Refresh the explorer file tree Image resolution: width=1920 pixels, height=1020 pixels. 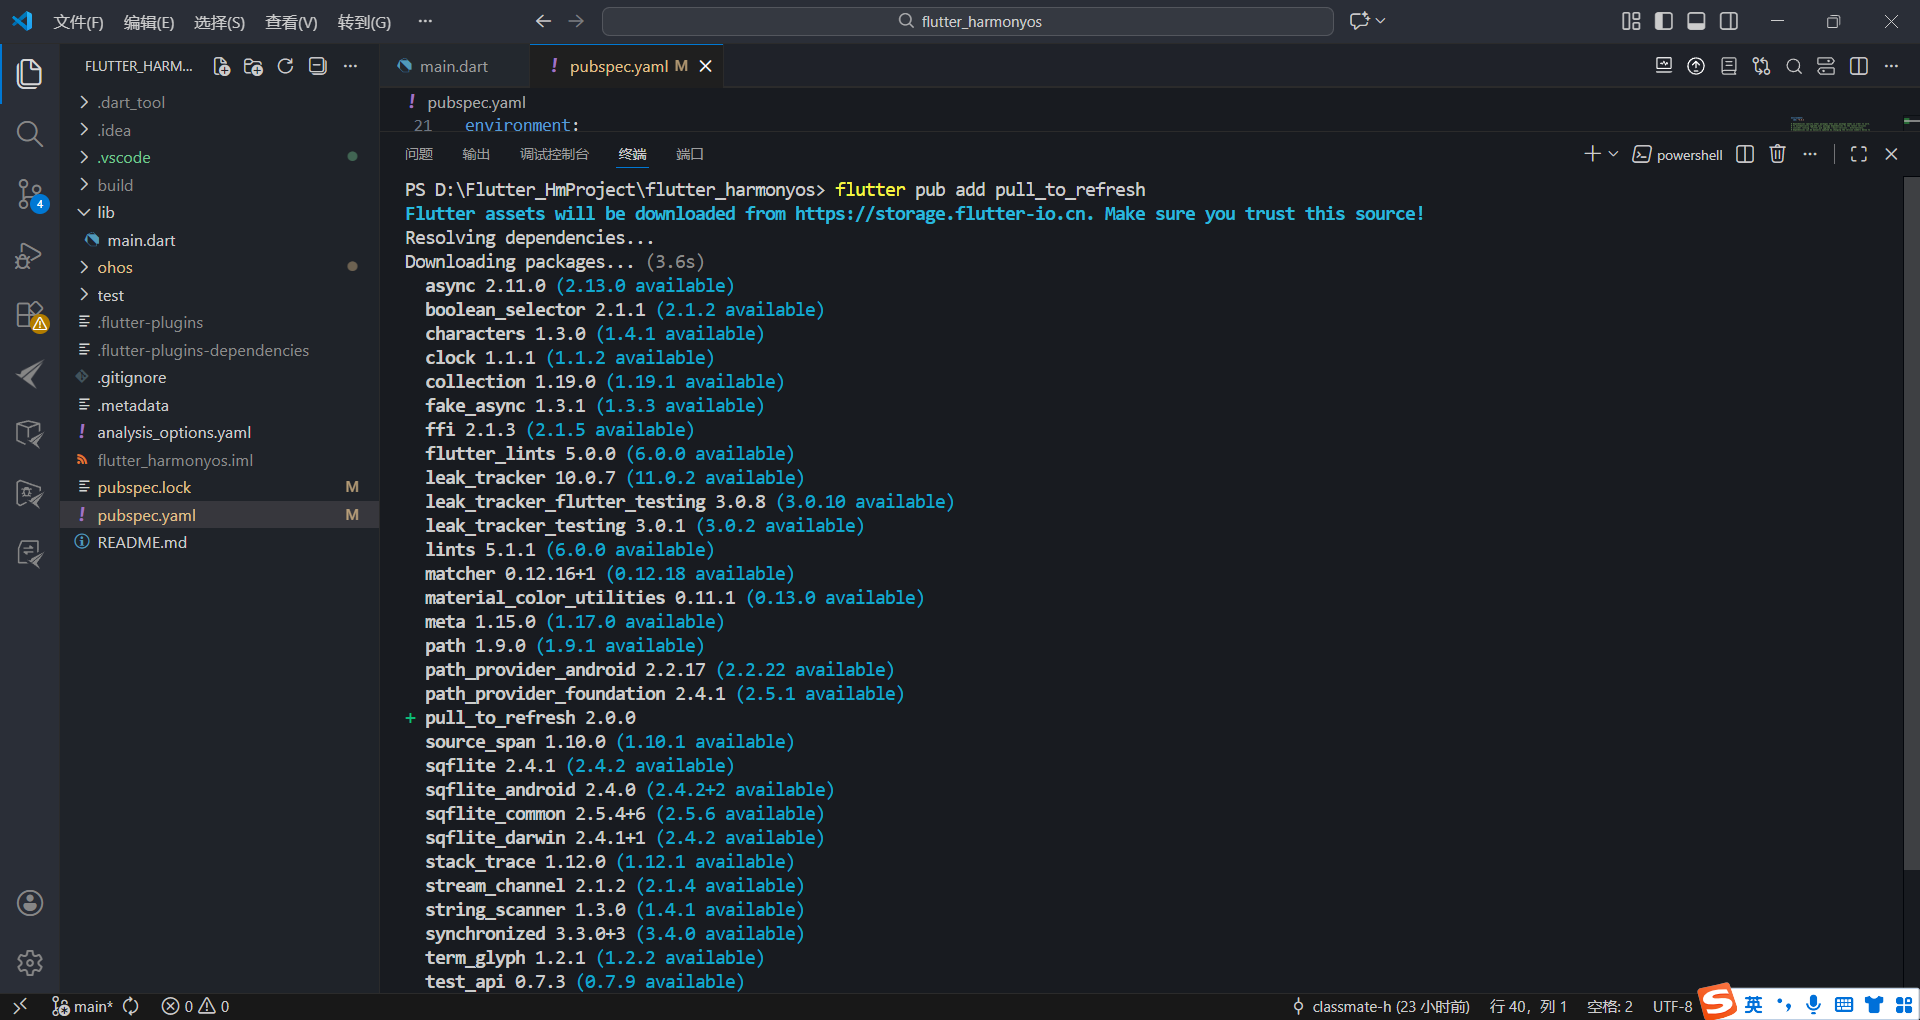click(x=285, y=66)
